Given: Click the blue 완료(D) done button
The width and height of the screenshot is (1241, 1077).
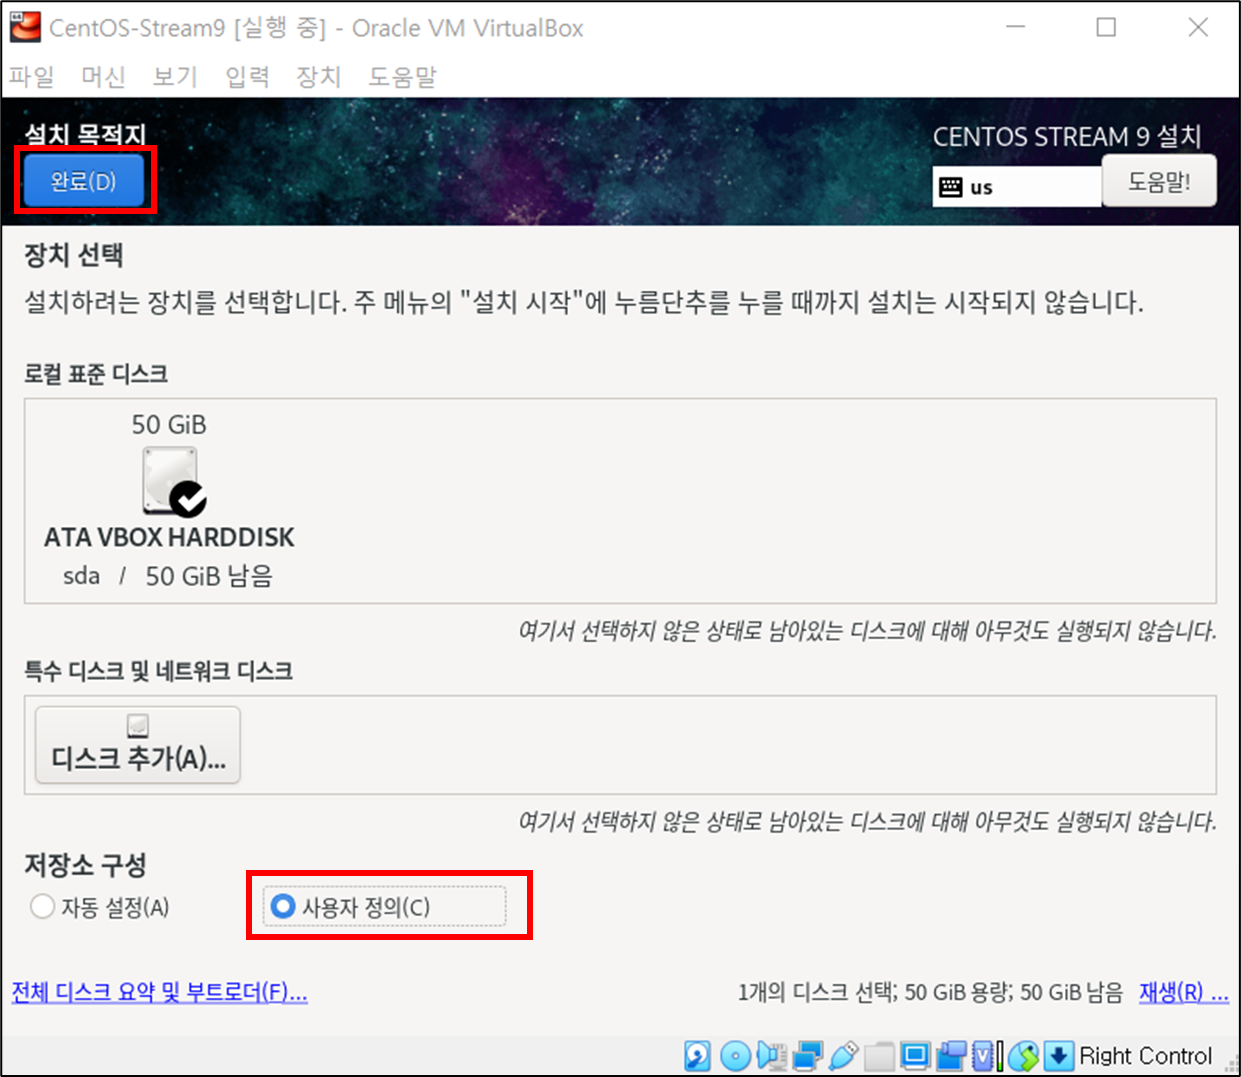Looking at the screenshot, I should (x=84, y=181).
